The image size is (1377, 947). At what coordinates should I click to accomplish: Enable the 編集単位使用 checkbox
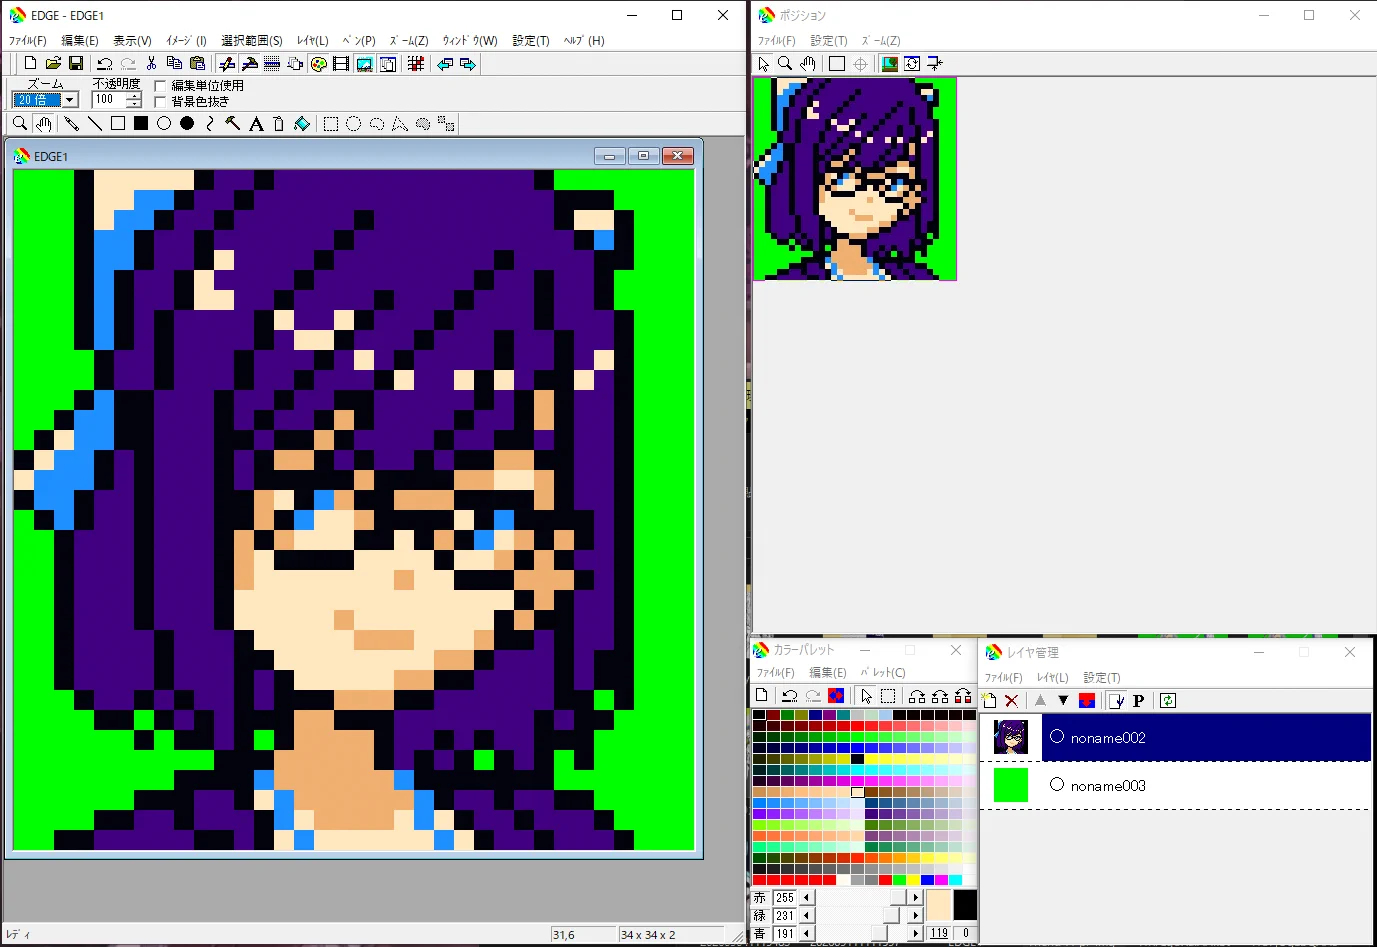(160, 86)
